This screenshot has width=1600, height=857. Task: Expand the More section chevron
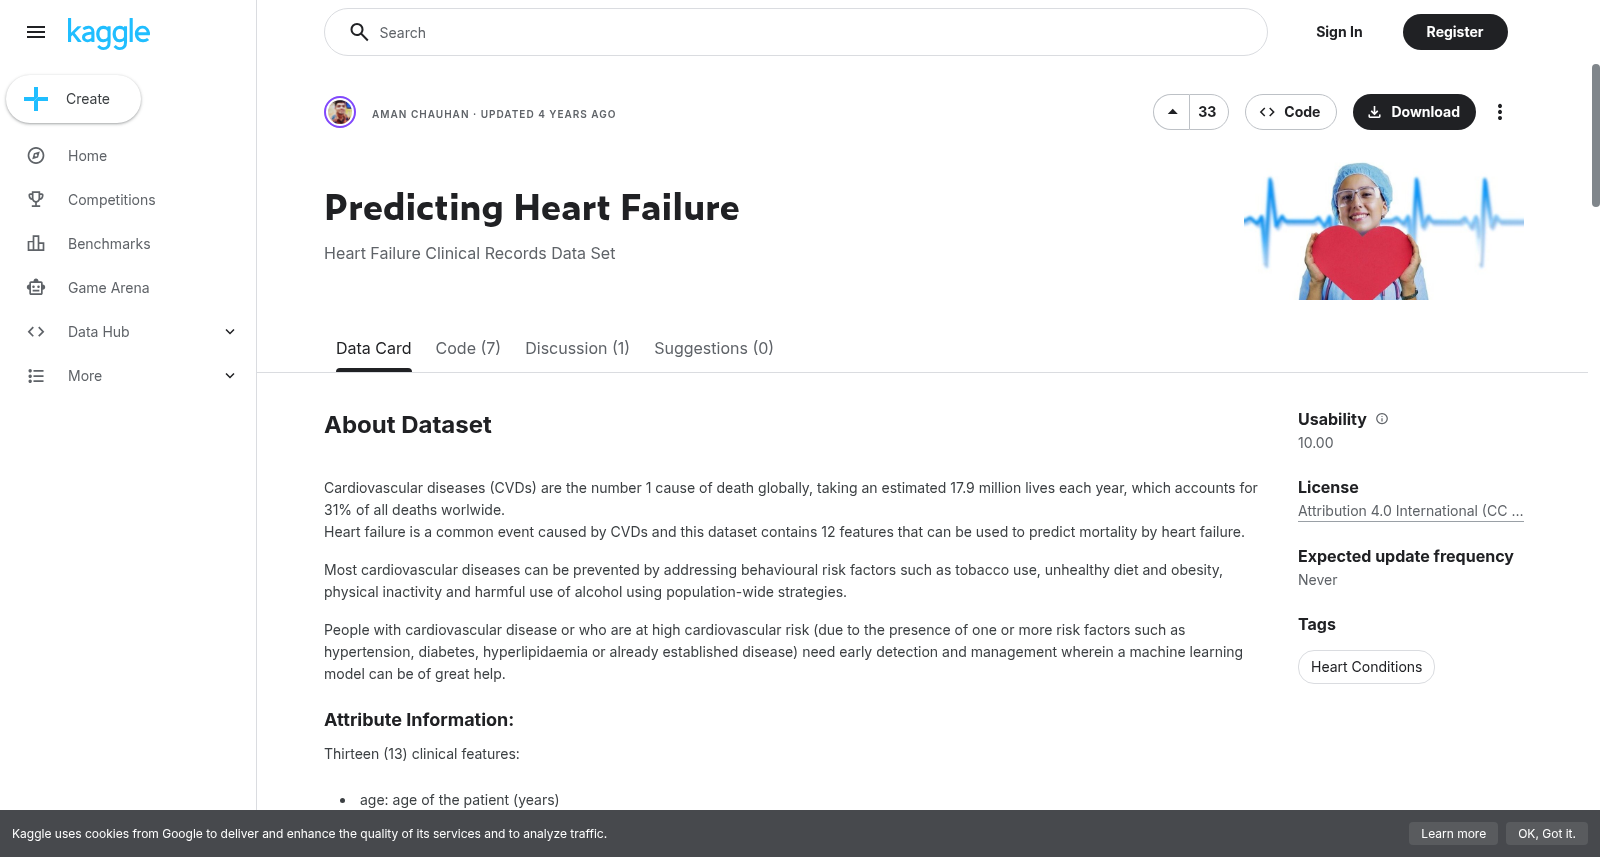point(230,376)
